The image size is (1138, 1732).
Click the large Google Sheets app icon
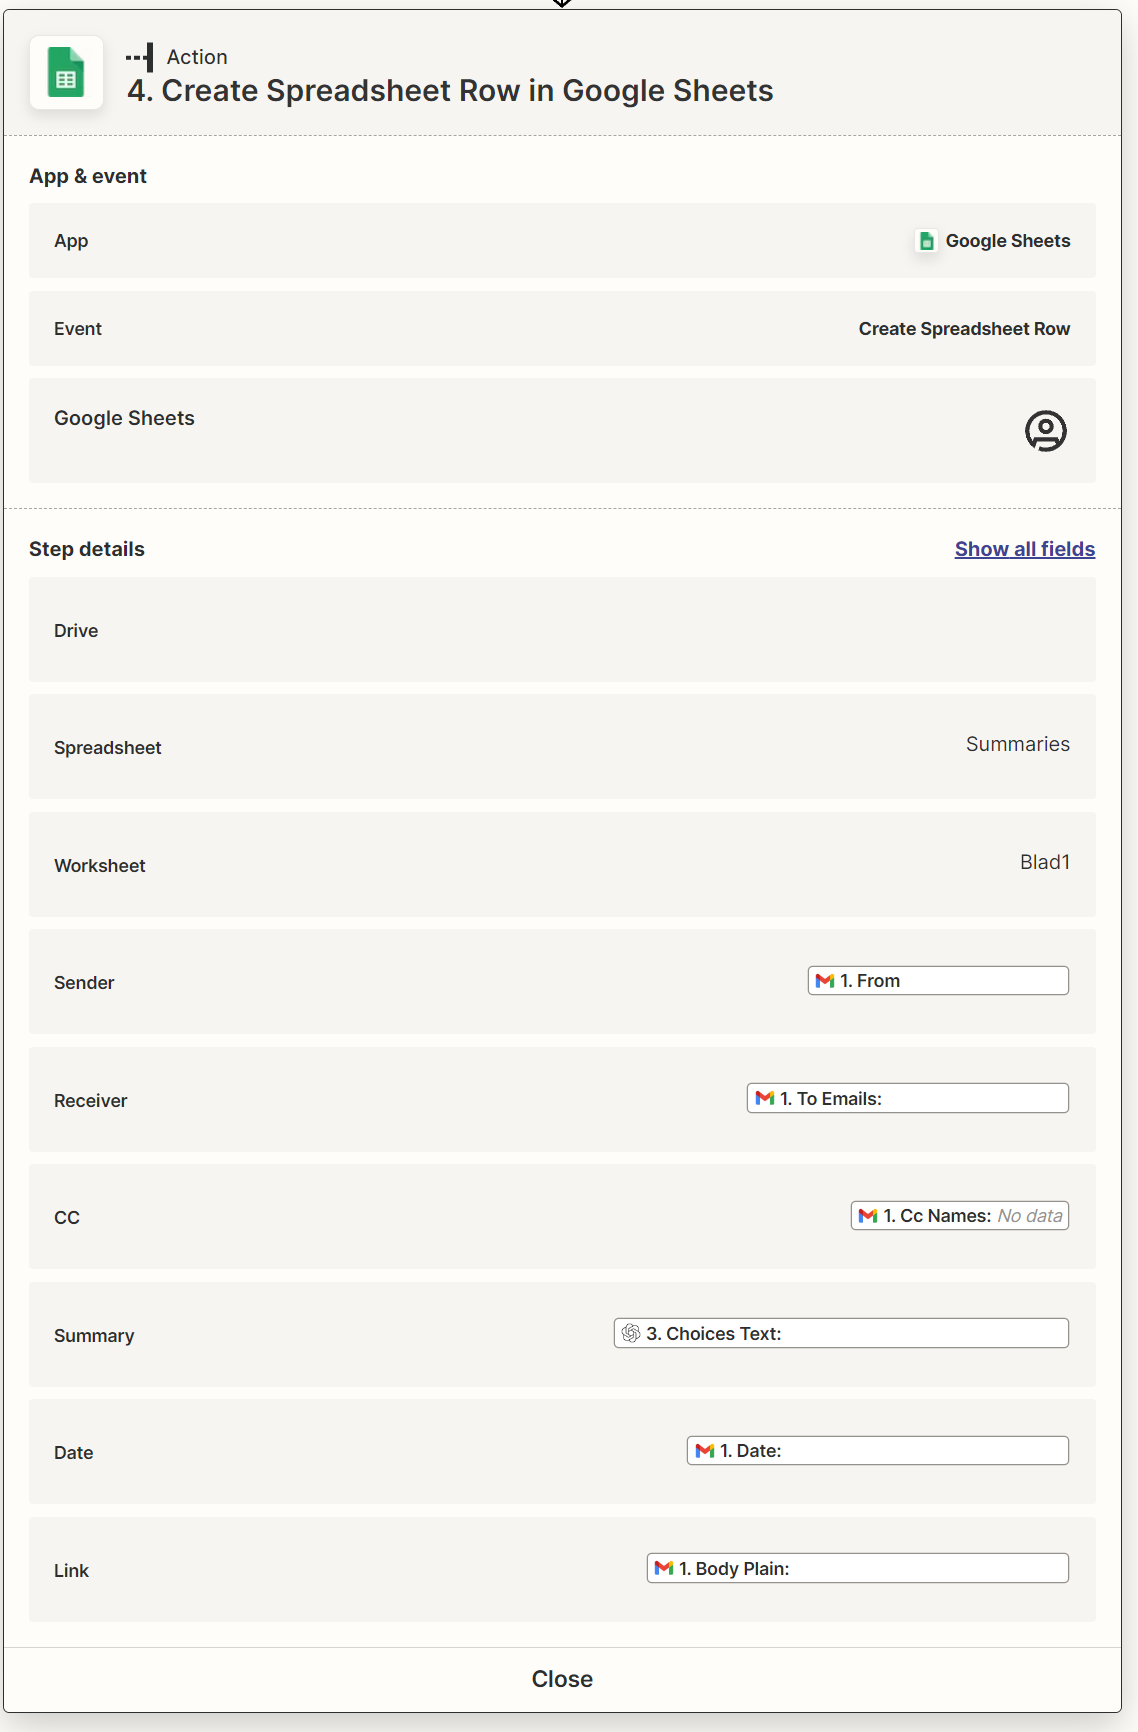66,73
